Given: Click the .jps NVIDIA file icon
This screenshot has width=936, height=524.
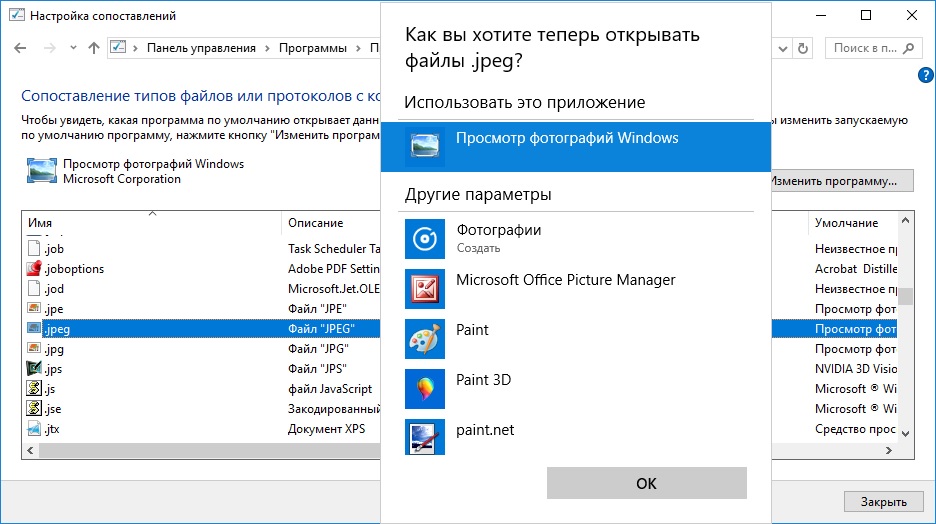Looking at the screenshot, I should point(34,368).
